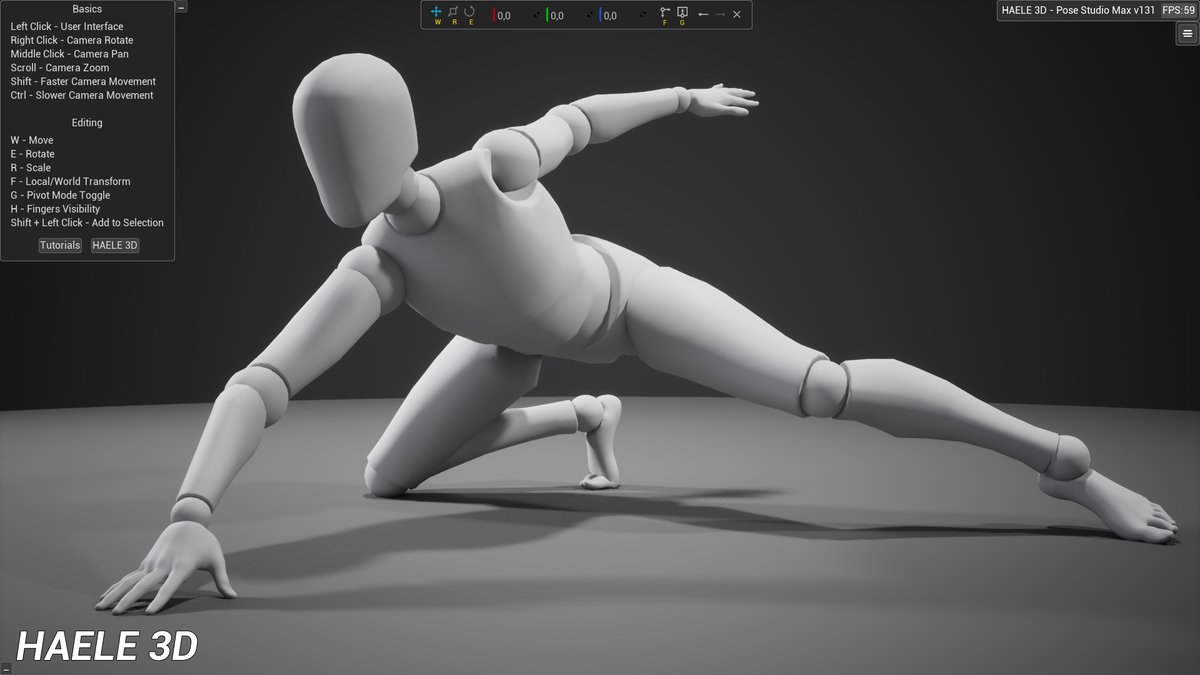The height and width of the screenshot is (675, 1200).
Task: Select the Scale tool (R)
Action: coord(453,12)
